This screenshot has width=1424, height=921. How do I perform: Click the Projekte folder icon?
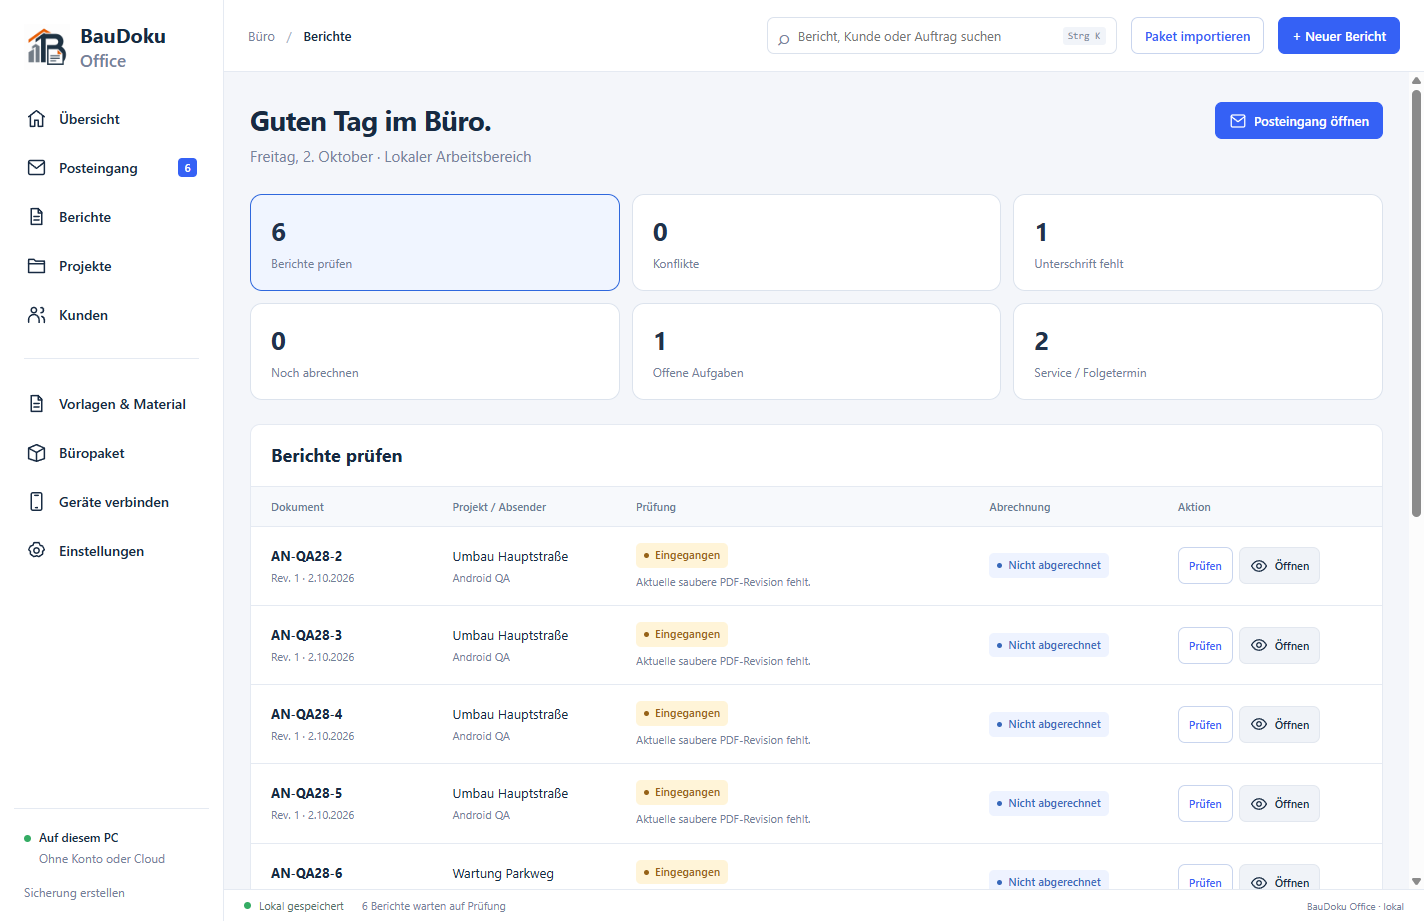37,266
